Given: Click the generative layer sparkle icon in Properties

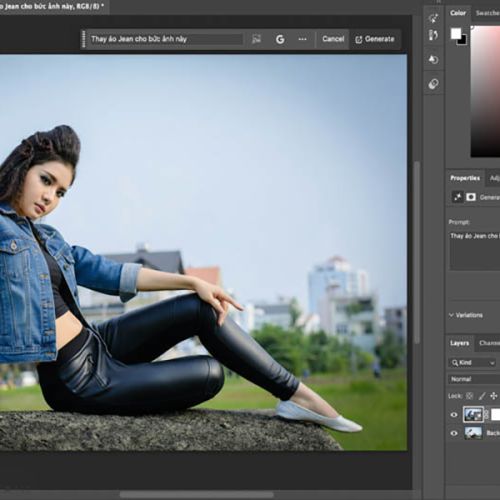Looking at the screenshot, I should point(457,197).
